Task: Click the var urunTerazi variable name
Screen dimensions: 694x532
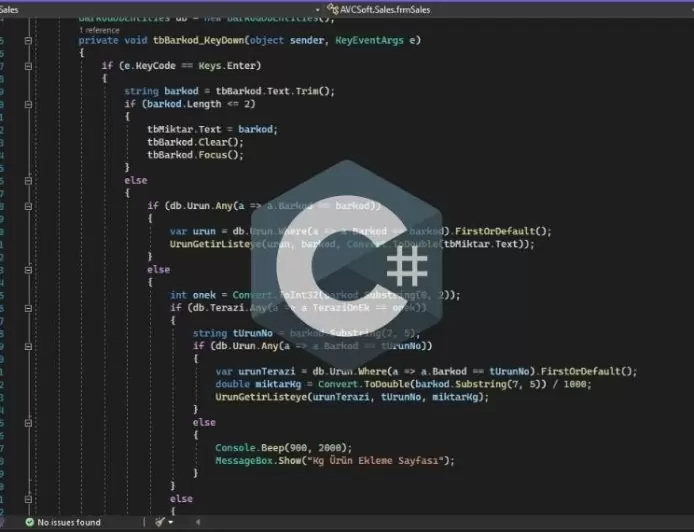Action: 266,371
